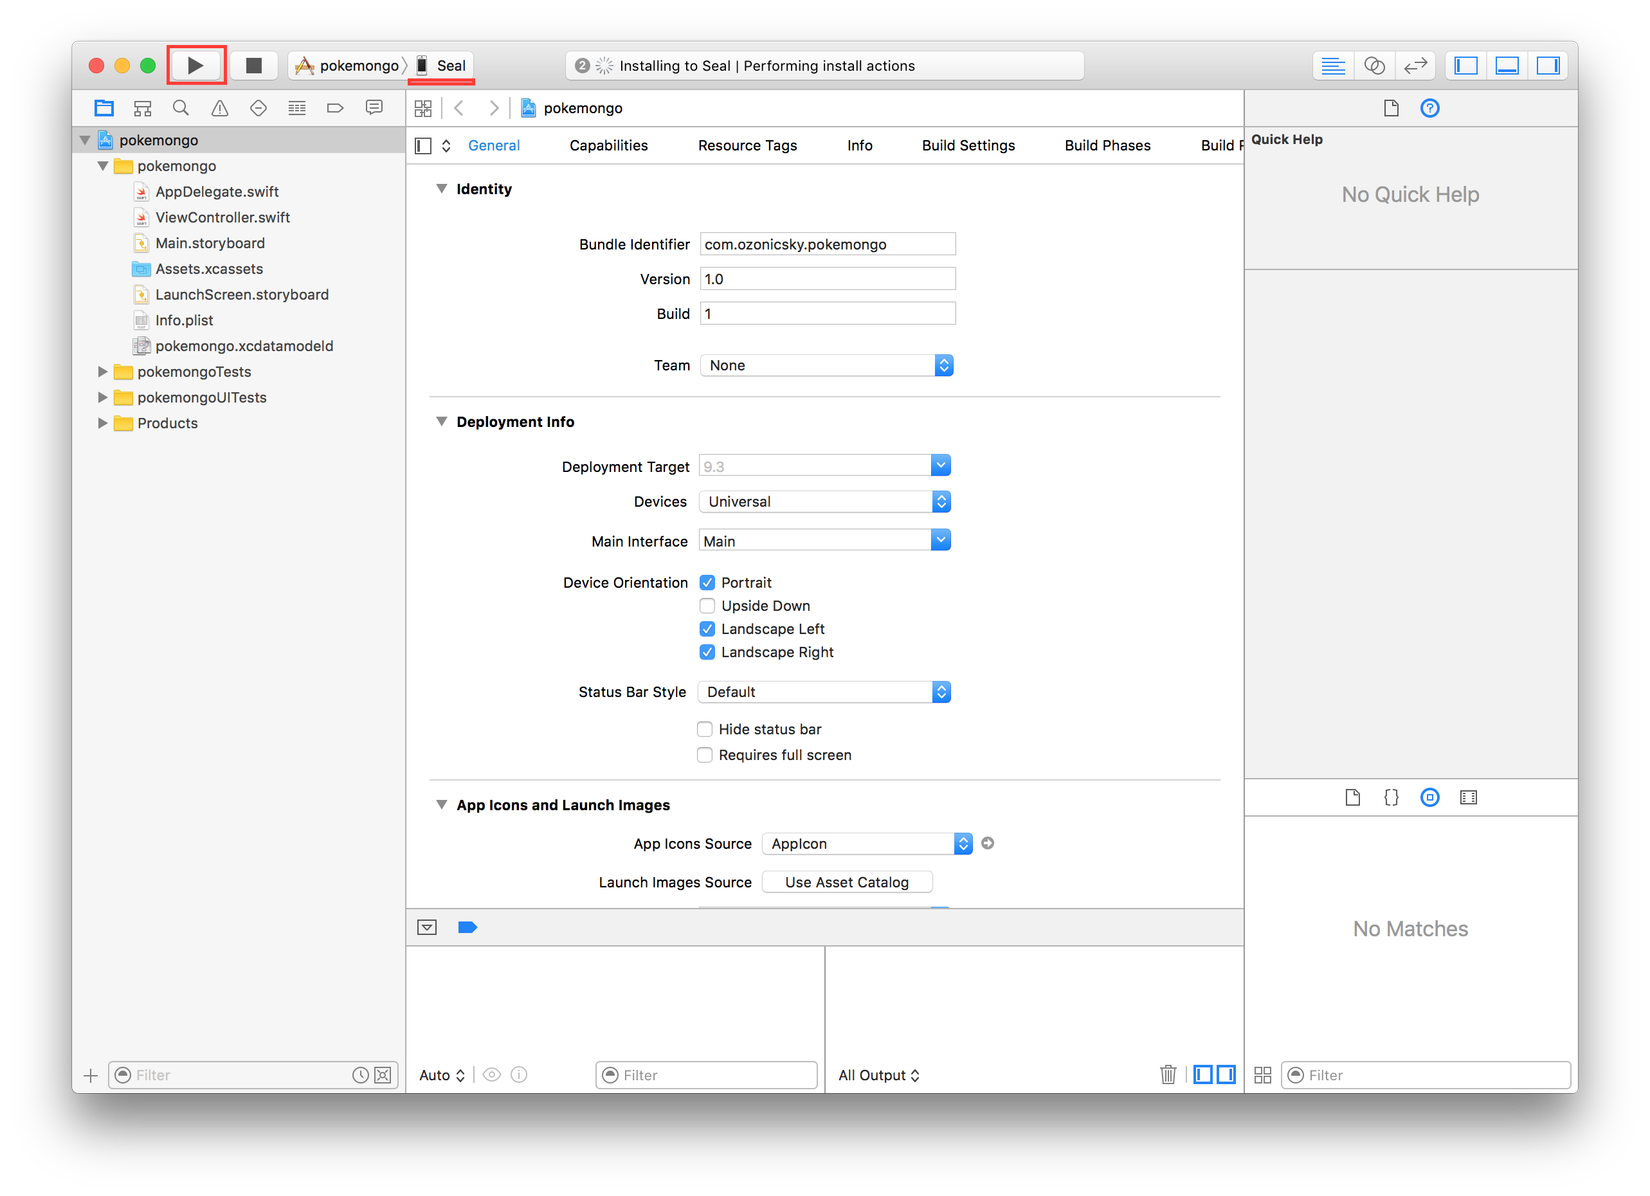Image resolution: width=1650 pixels, height=1196 pixels.
Task: Toggle the Utilities panel visibility
Action: [1549, 66]
